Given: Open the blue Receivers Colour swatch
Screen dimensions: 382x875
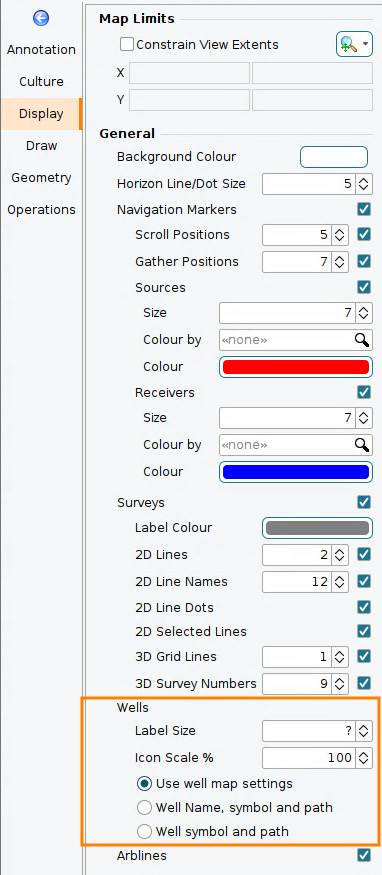Looking at the screenshot, I should click(x=296, y=472).
